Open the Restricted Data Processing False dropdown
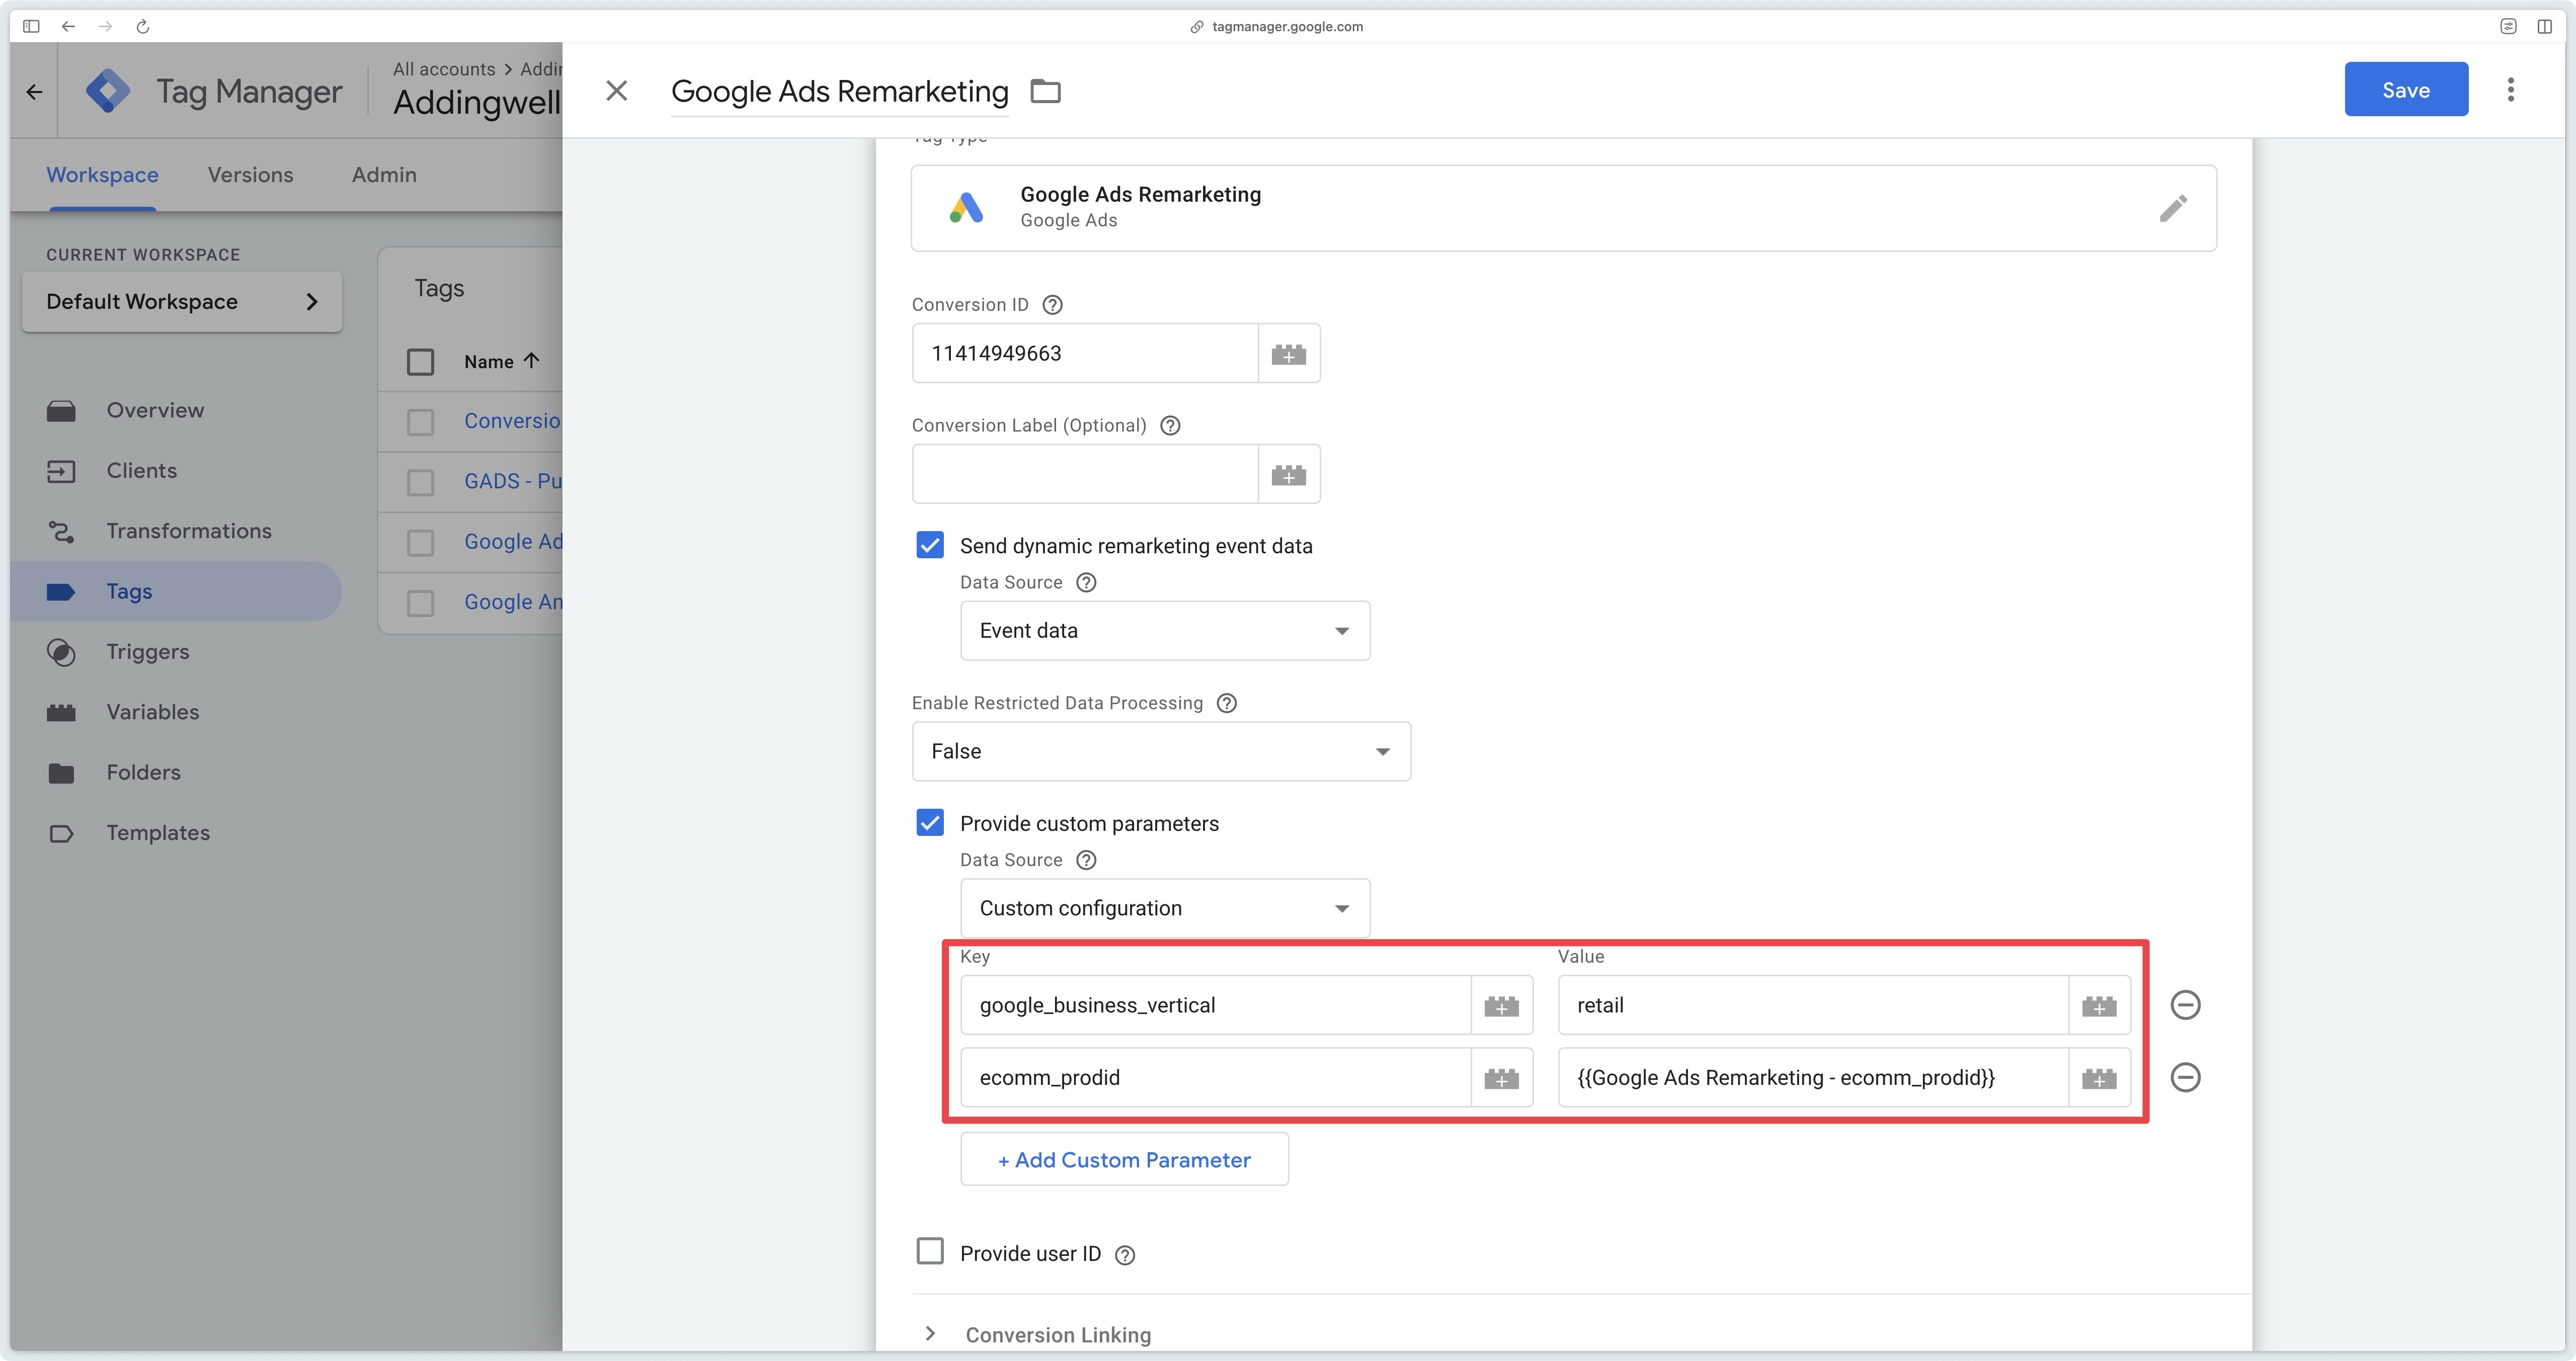2576x1361 pixels. [1160, 751]
